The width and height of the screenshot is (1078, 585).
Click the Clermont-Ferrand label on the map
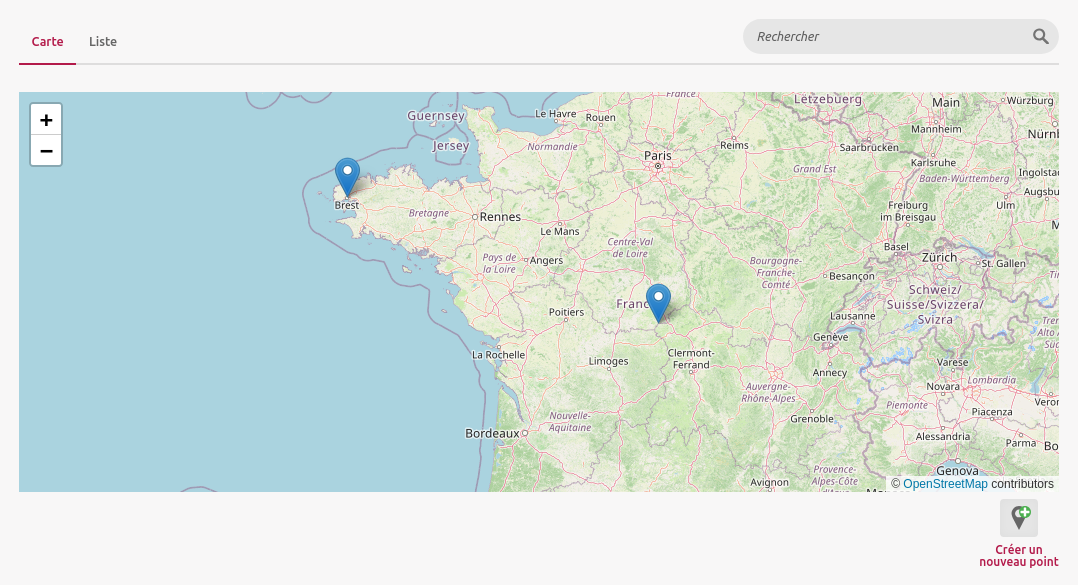pyautogui.click(x=691, y=359)
